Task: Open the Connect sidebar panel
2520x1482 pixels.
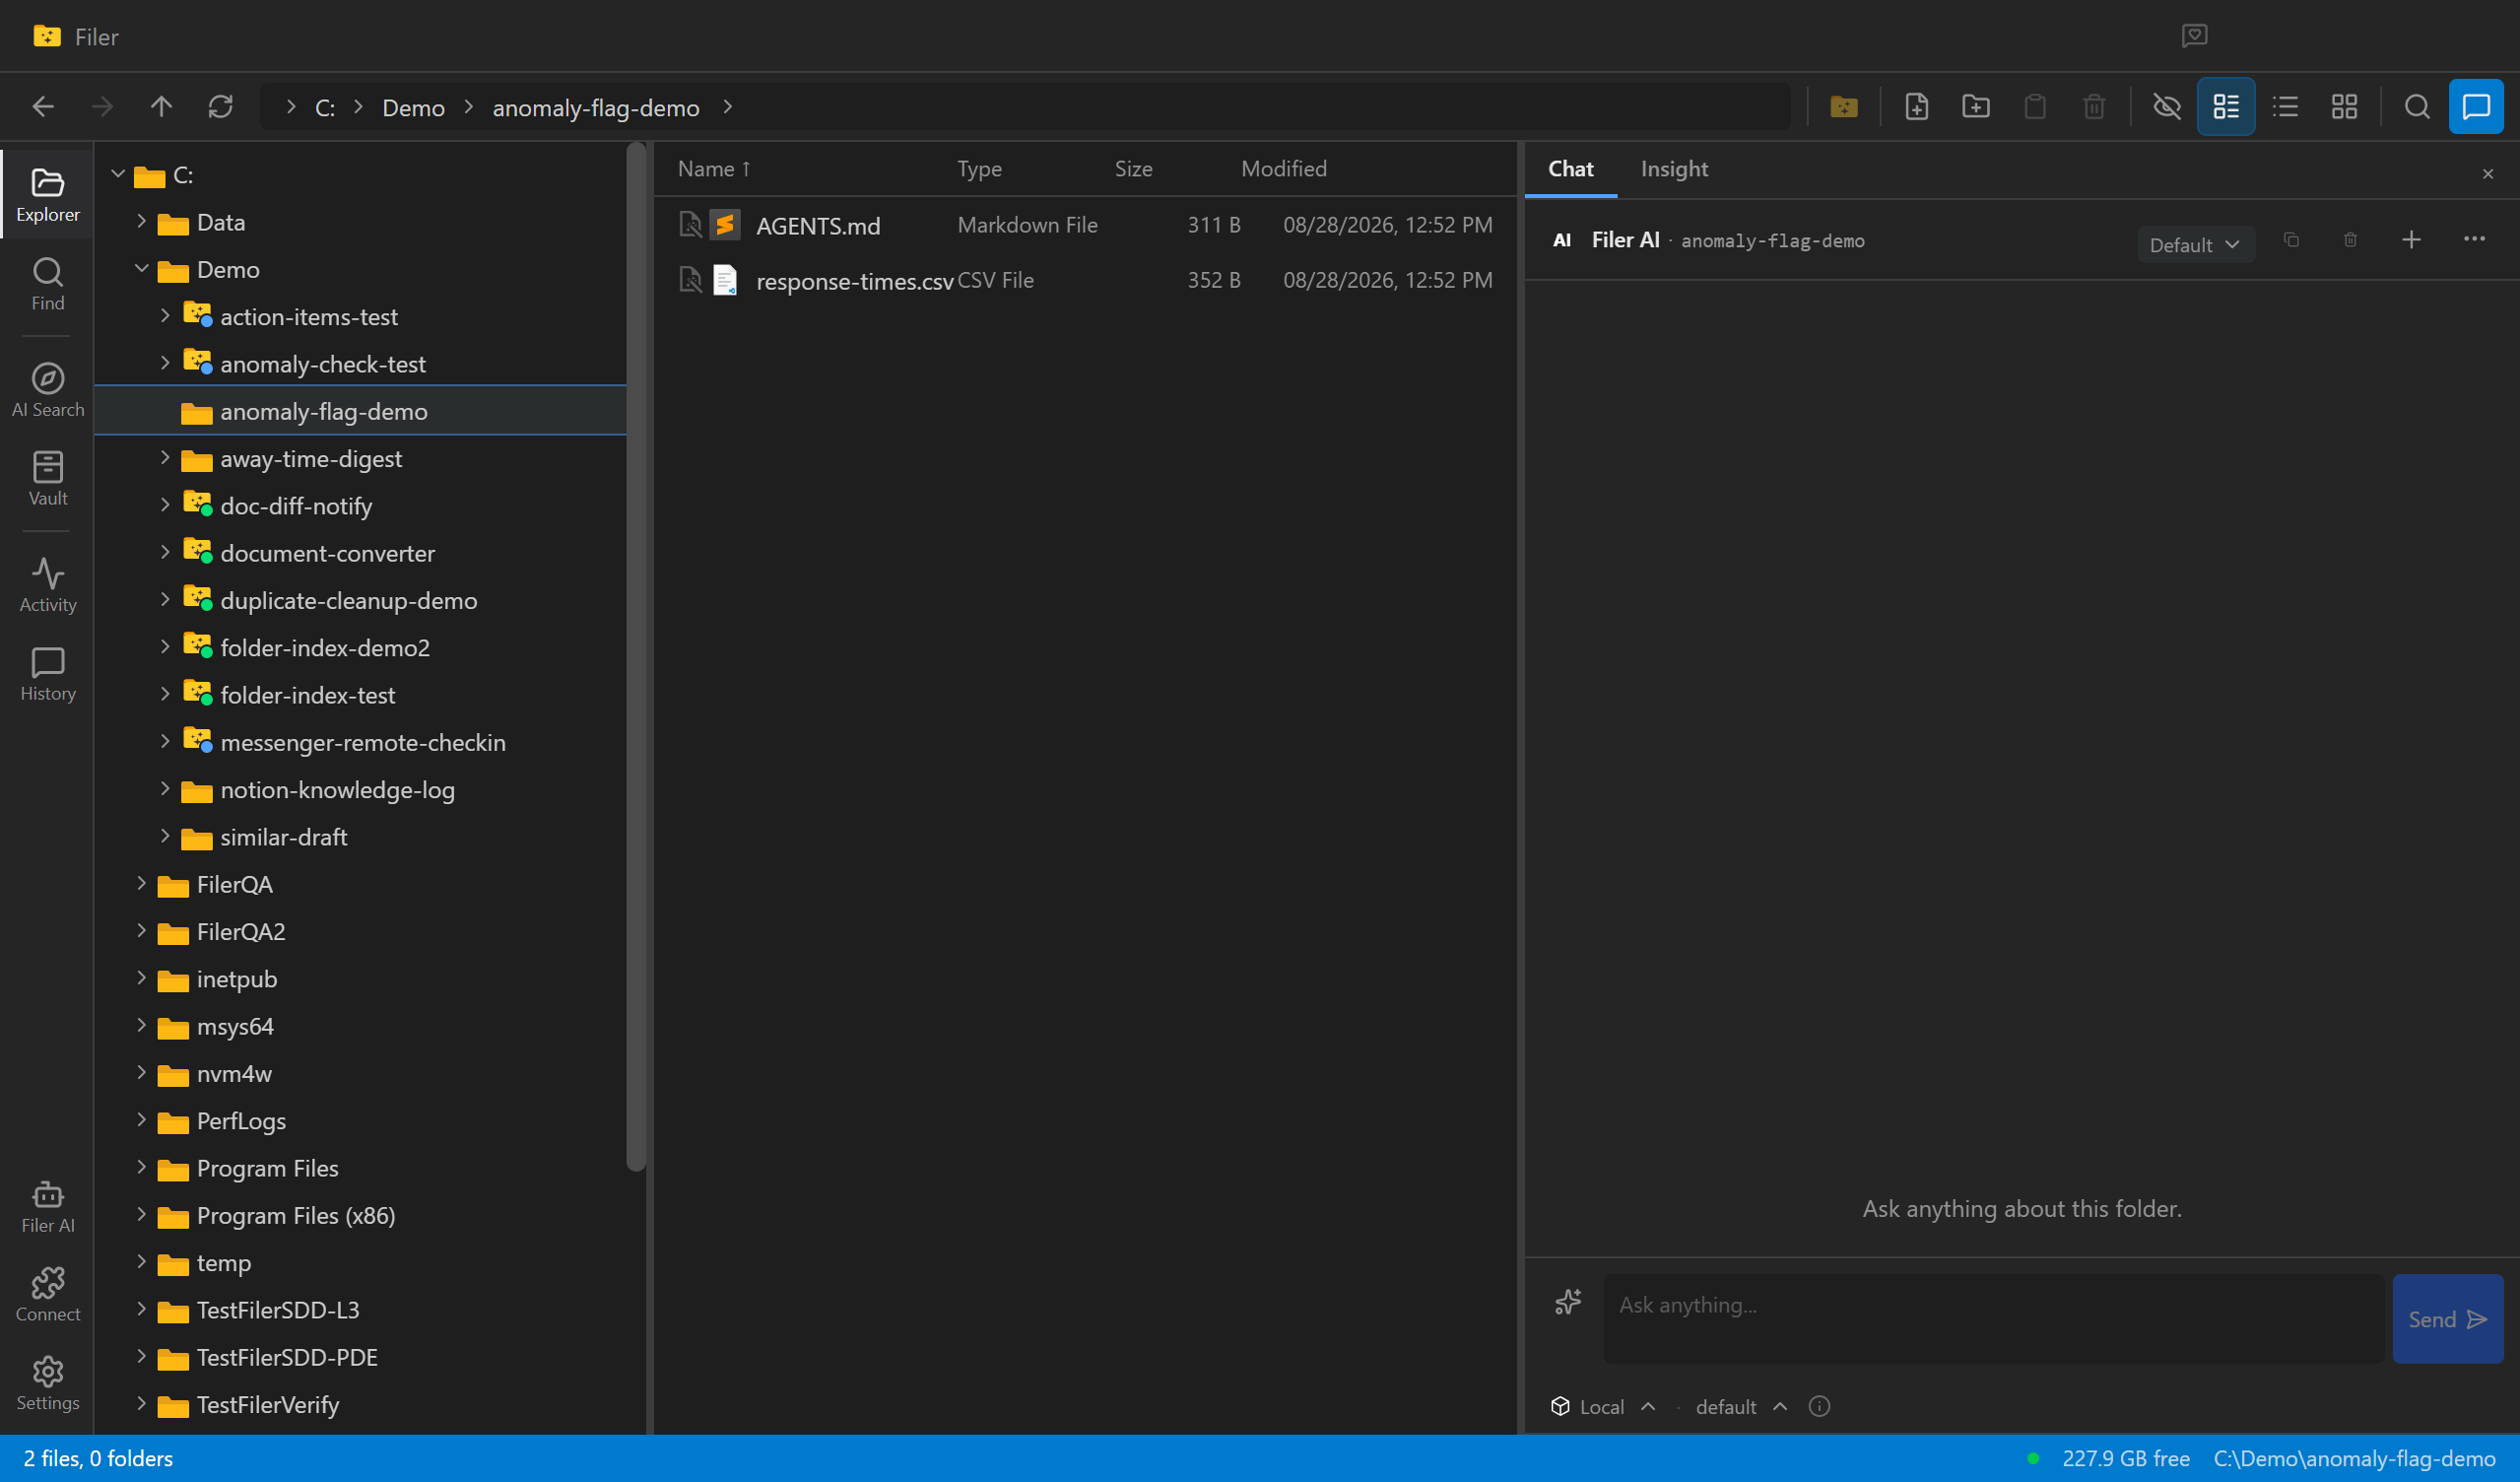Action: point(48,1295)
